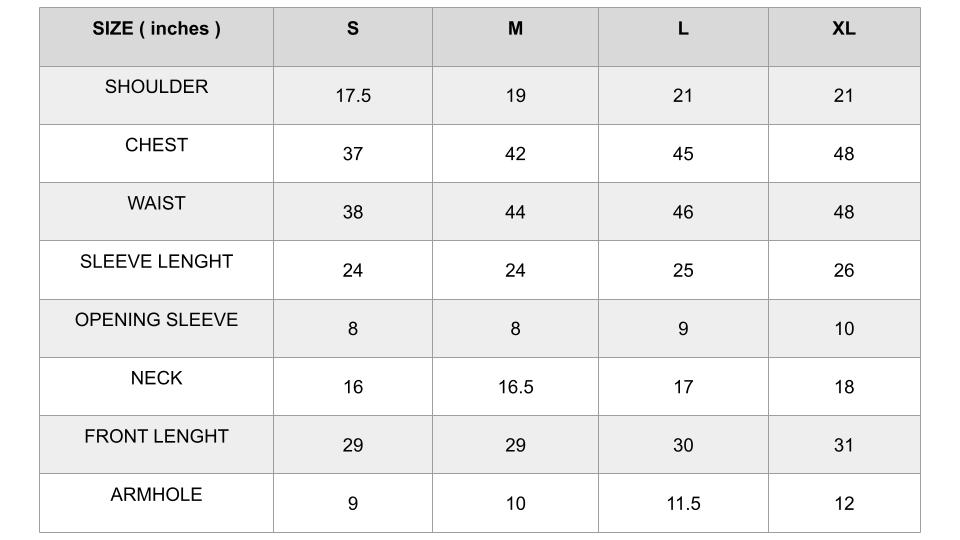Click the SHOULDER row label
The width and height of the screenshot is (960, 540).
coord(156,87)
